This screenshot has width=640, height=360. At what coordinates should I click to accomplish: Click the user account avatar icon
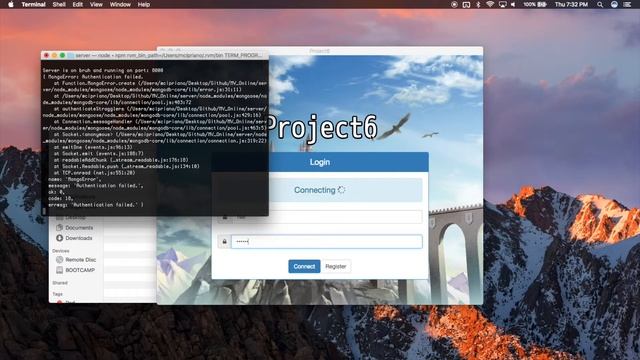point(614,4)
